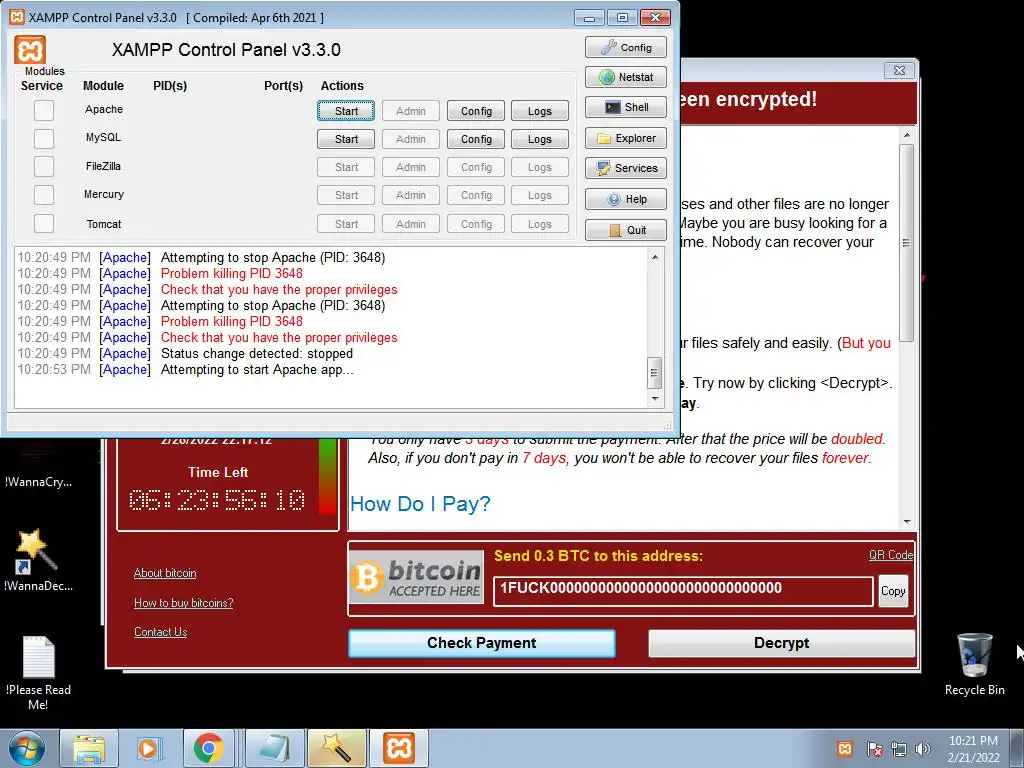Open the Recycle Bin on desktop
This screenshot has width=1024, height=768.
974,664
